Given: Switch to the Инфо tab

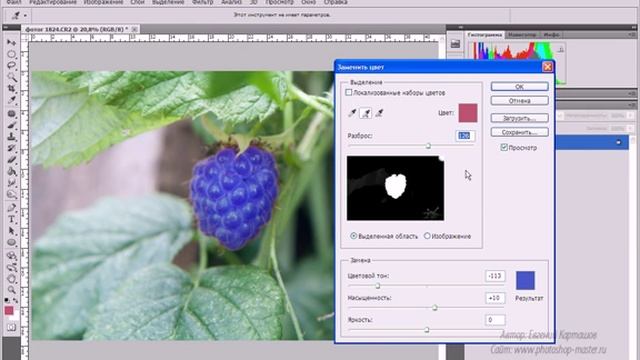Looking at the screenshot, I should [551, 35].
